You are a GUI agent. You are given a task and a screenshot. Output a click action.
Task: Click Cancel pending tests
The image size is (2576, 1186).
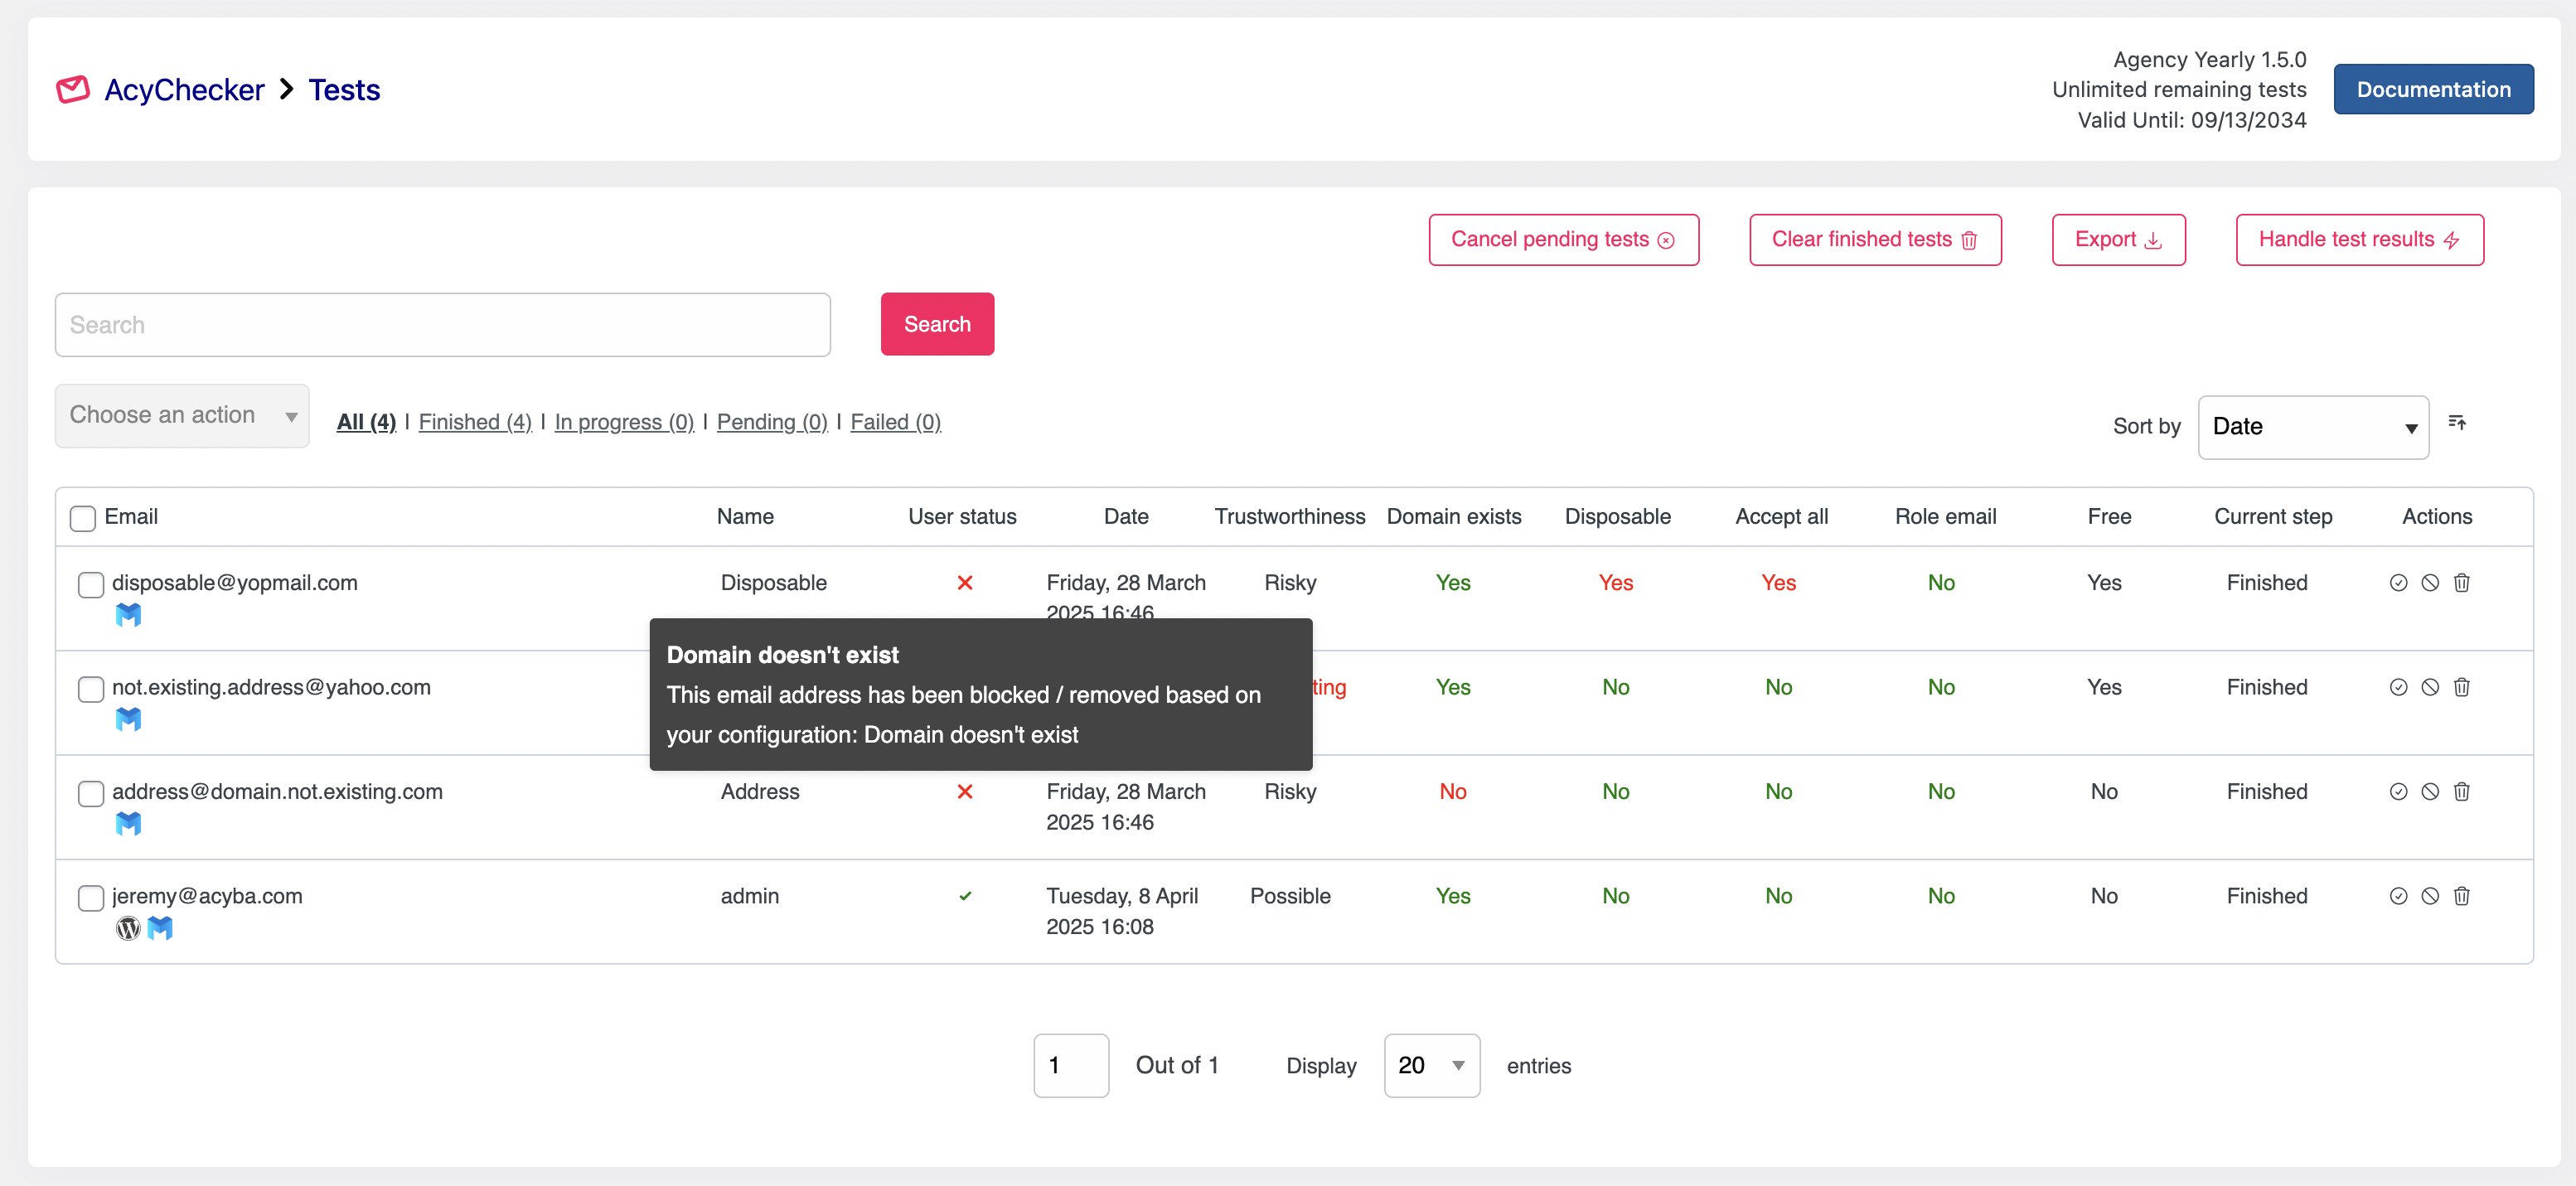(x=1563, y=240)
